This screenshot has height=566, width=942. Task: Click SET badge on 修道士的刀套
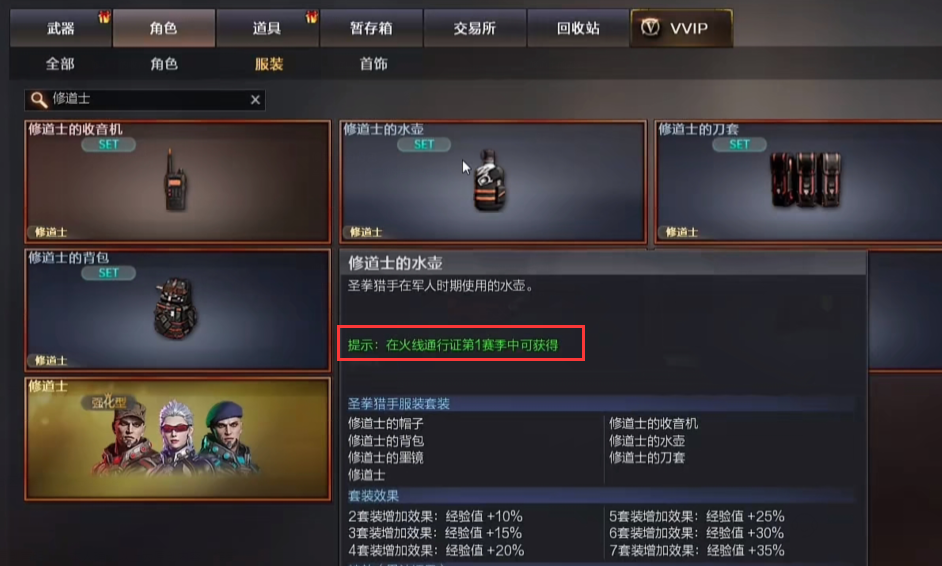739,144
